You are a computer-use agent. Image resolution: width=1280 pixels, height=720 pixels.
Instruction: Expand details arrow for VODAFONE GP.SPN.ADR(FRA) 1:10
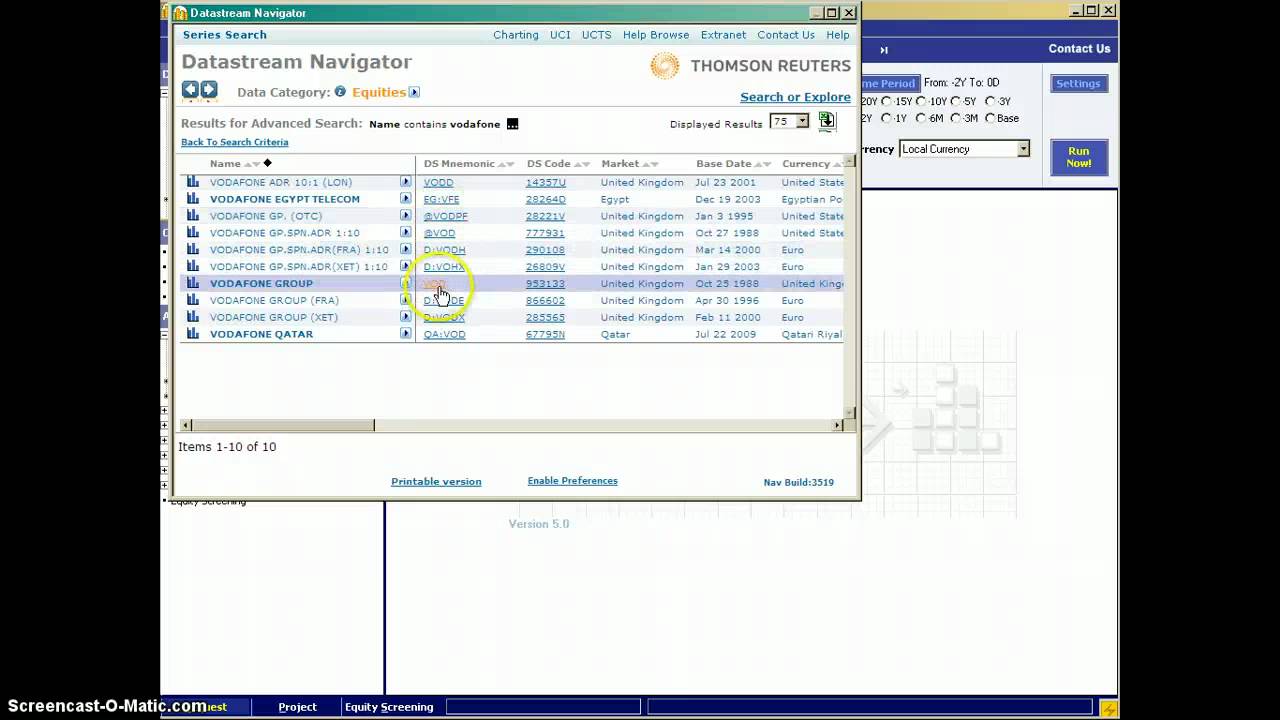click(405, 250)
